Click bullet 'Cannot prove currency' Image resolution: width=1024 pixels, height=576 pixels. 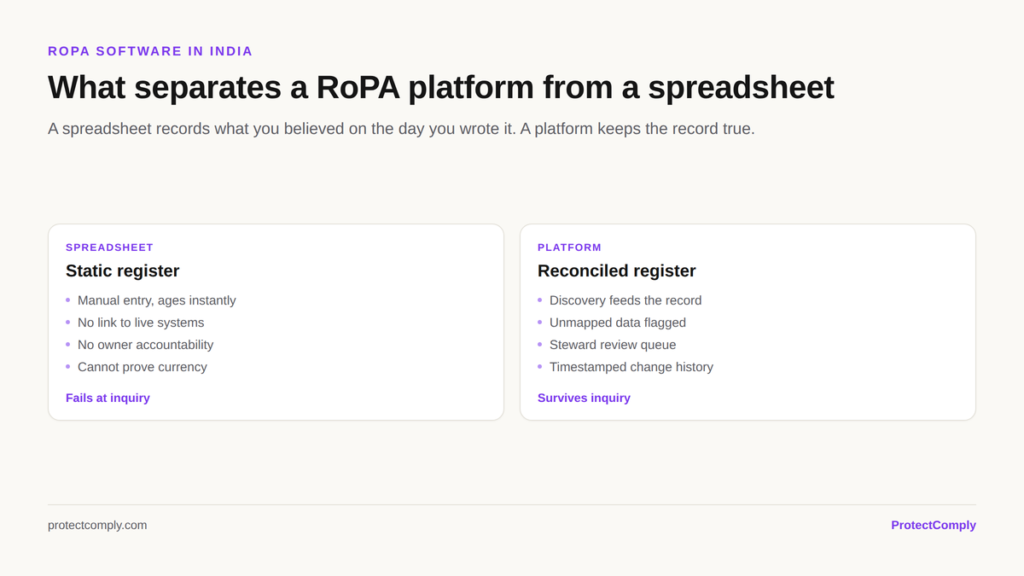pos(142,367)
